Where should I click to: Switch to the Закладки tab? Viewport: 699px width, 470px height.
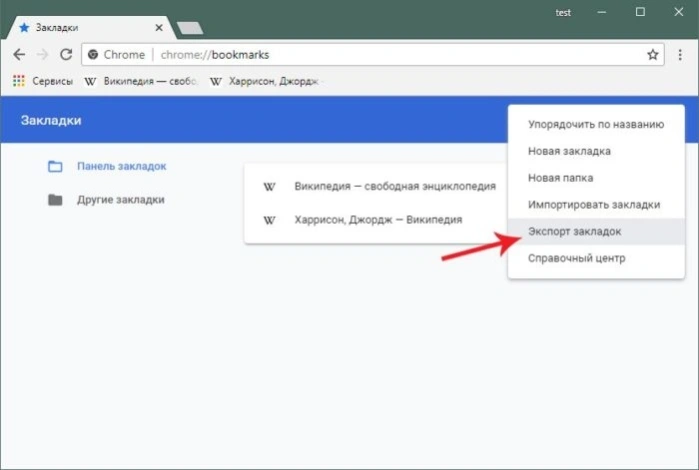[91, 28]
